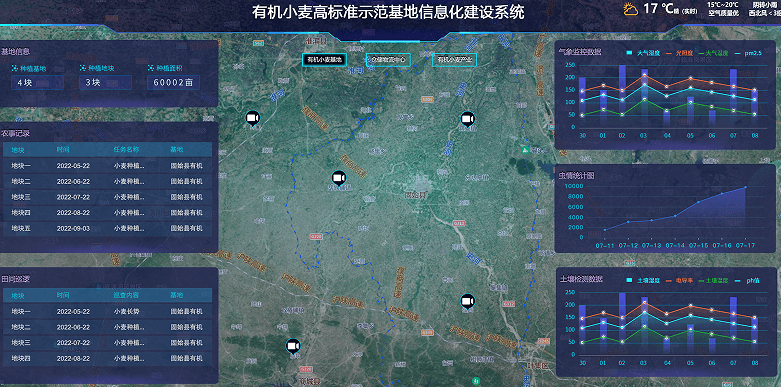Click the 固始县 label on the map
Viewport: 781px width, 387px height.
(415, 195)
